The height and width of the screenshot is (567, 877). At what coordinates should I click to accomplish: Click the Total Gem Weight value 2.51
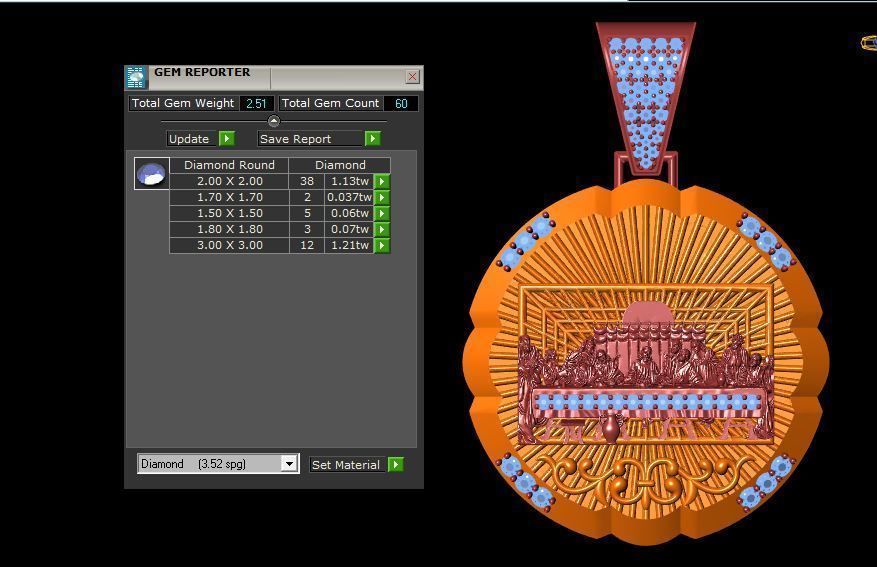pyautogui.click(x=256, y=103)
